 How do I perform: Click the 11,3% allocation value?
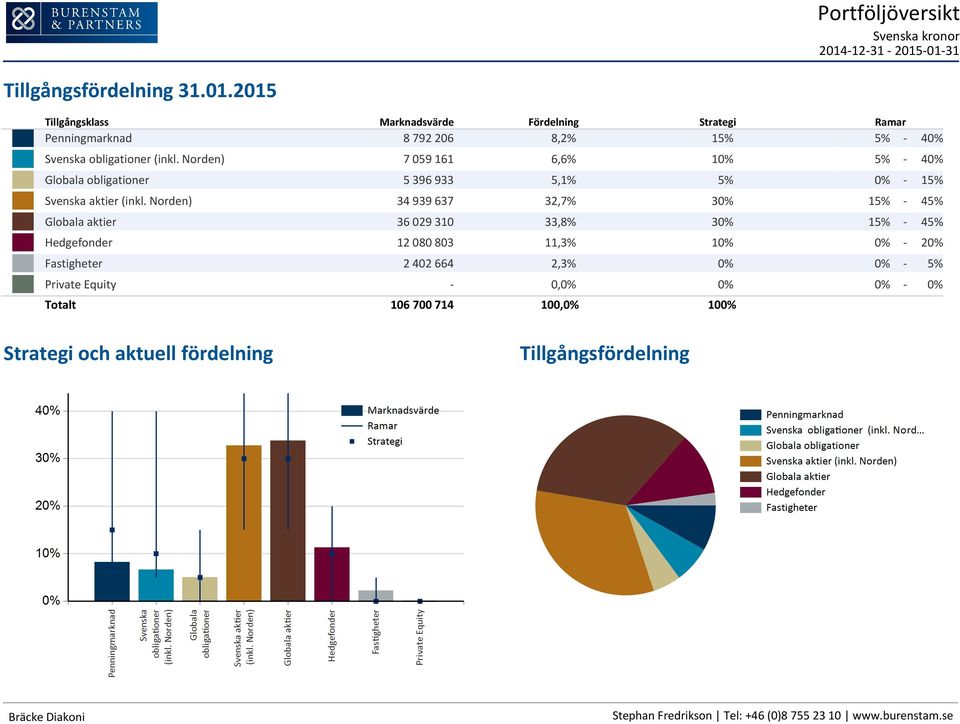point(560,242)
